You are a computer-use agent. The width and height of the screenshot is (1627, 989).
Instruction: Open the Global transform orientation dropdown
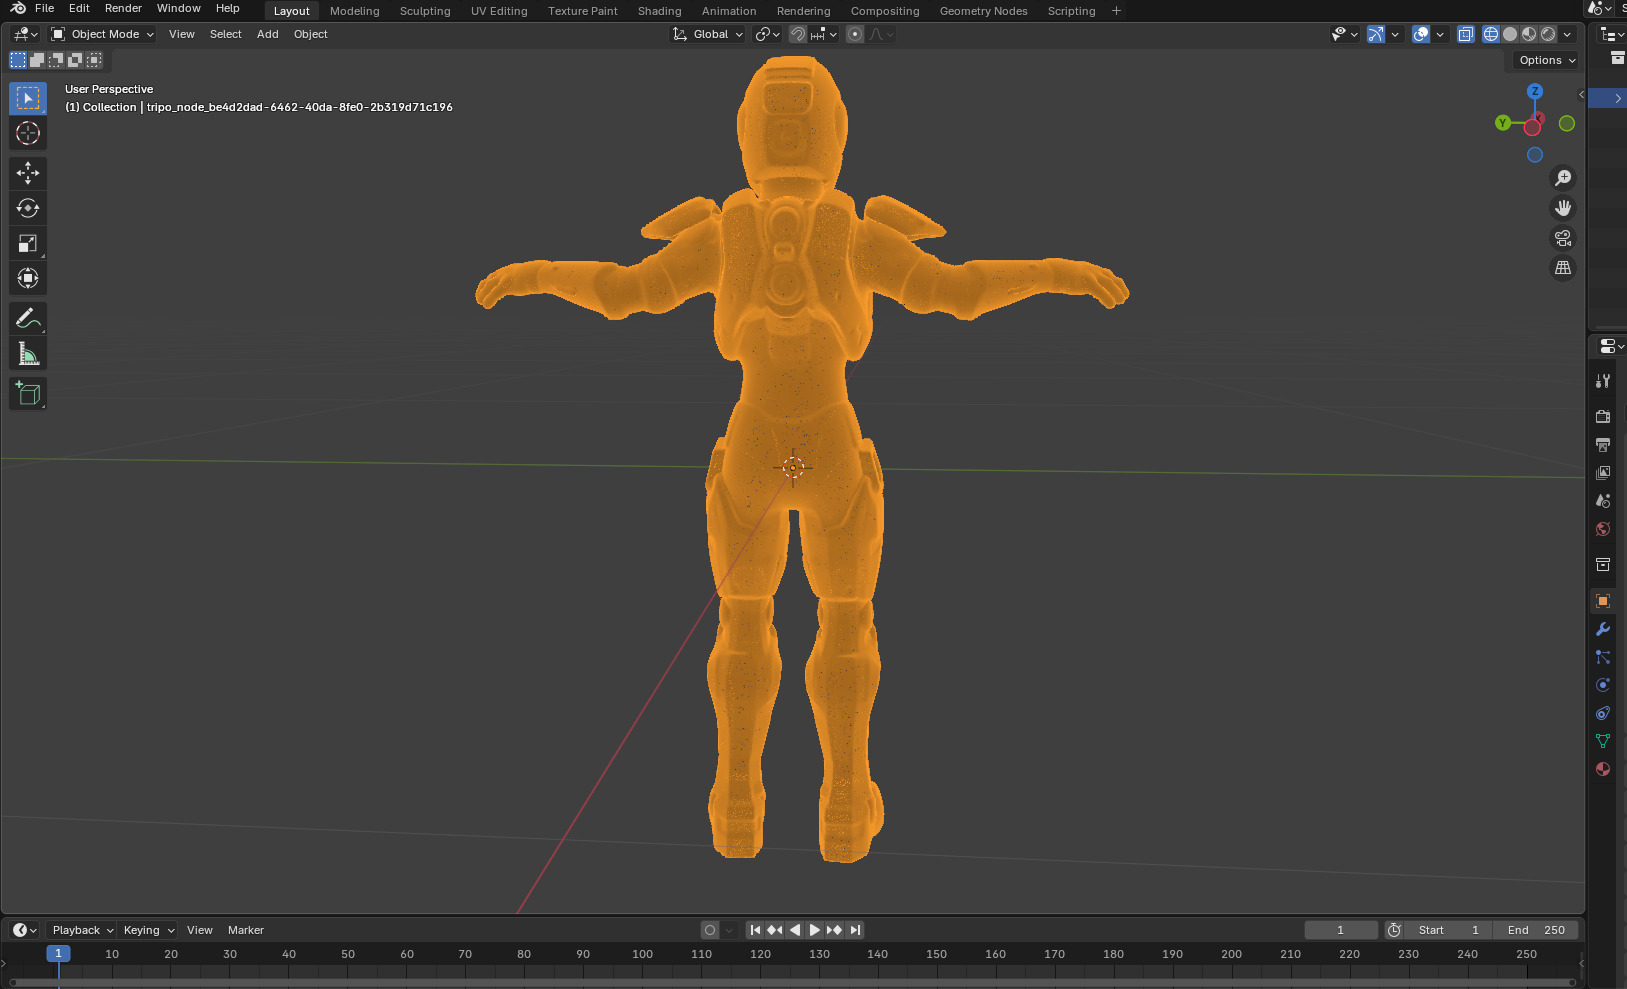point(708,34)
